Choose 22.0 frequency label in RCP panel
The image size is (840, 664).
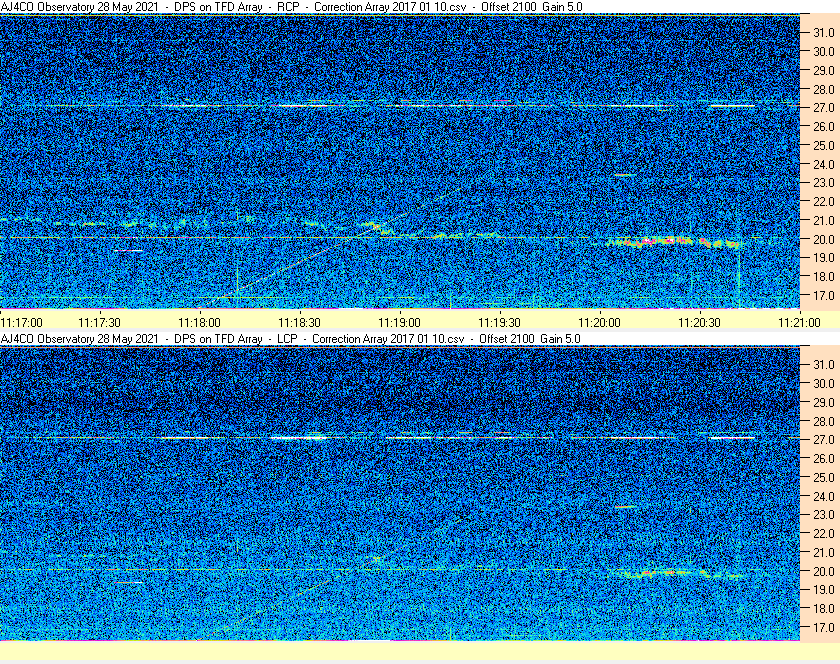(824, 202)
